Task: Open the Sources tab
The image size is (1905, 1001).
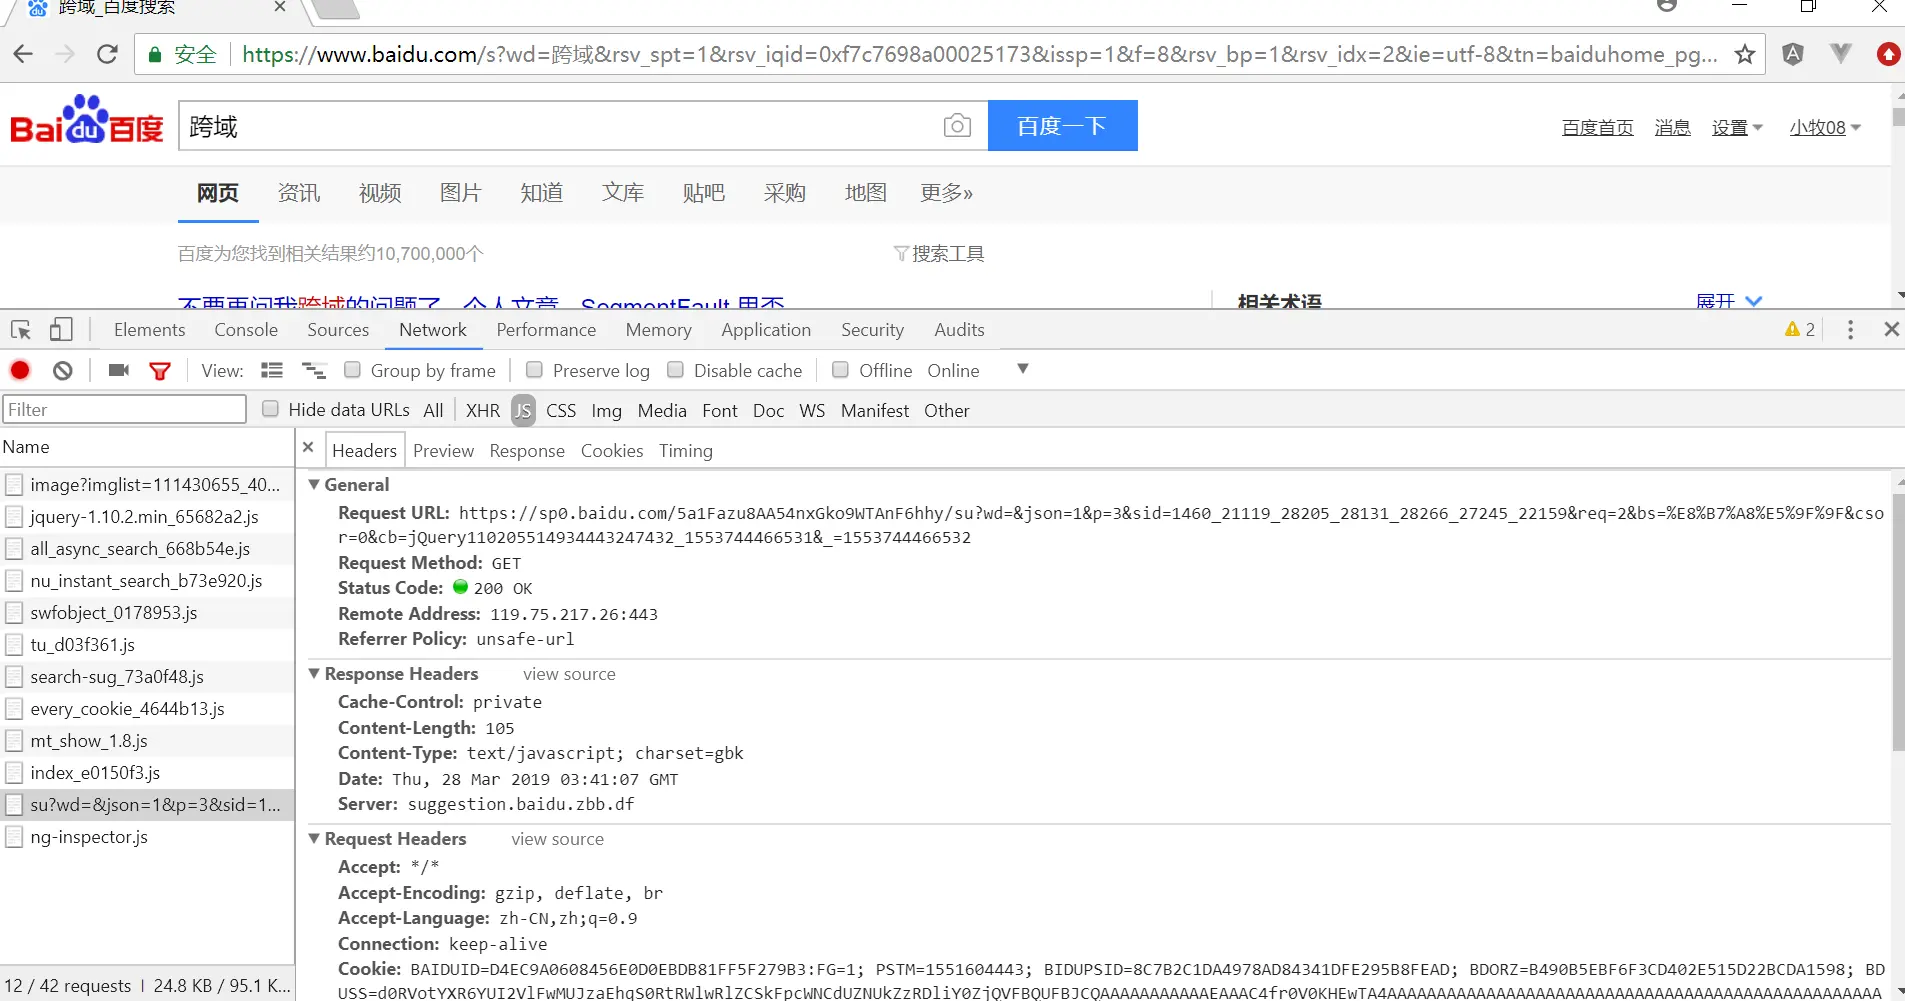Action: (x=338, y=330)
